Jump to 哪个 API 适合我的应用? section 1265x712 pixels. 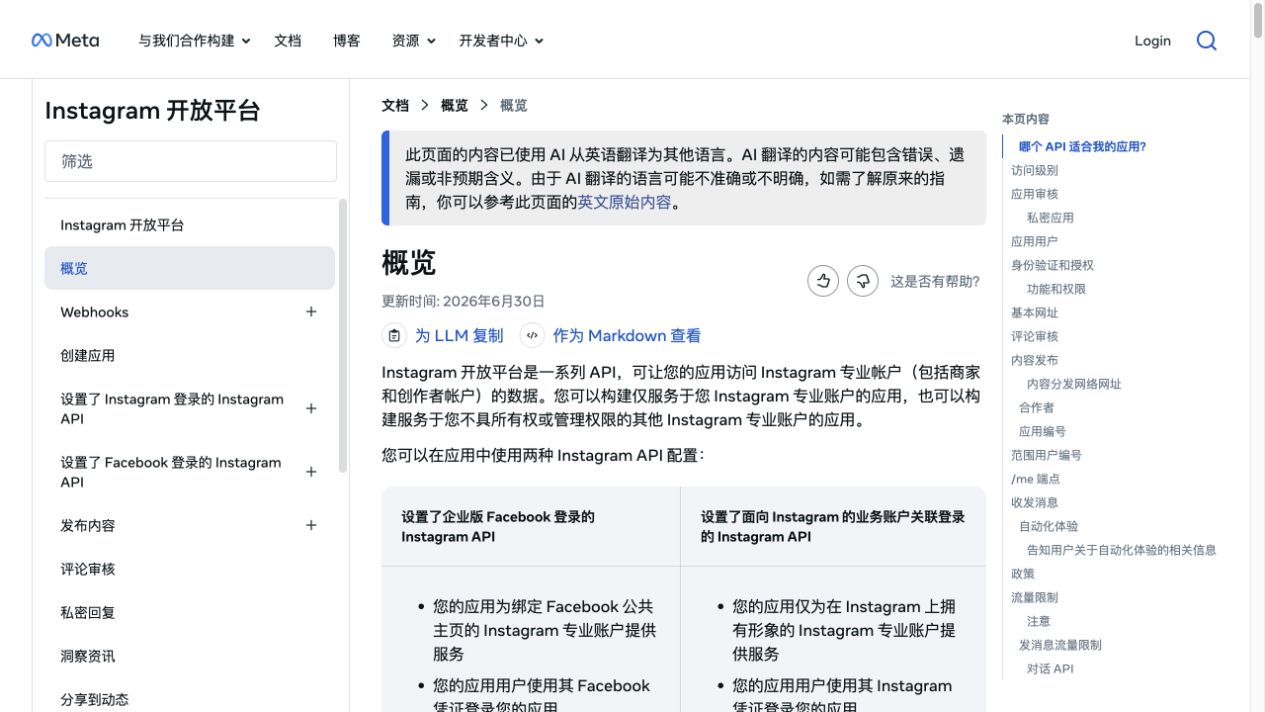pyautogui.click(x=1082, y=146)
